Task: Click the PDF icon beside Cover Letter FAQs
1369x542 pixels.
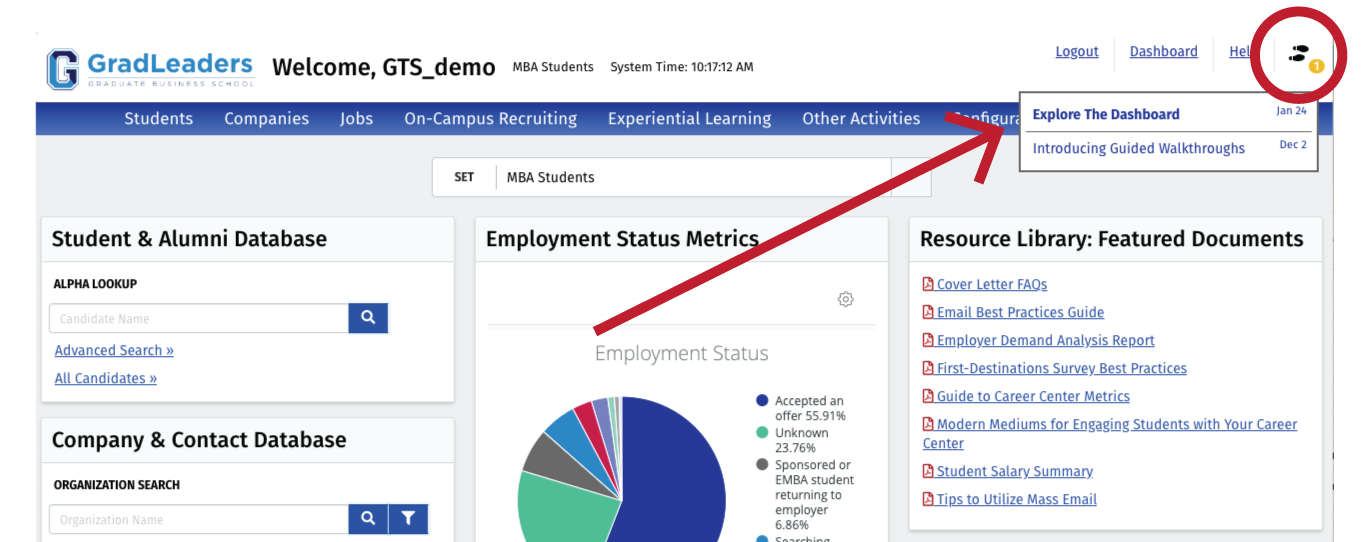Action: pos(928,285)
